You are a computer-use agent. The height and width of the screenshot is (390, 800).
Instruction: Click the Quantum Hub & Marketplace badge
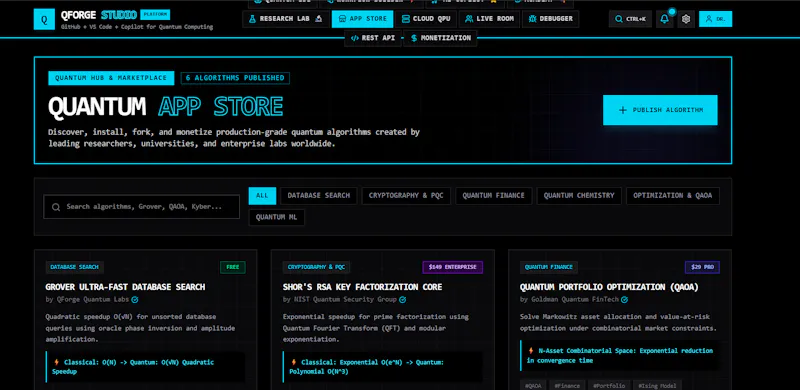111,78
